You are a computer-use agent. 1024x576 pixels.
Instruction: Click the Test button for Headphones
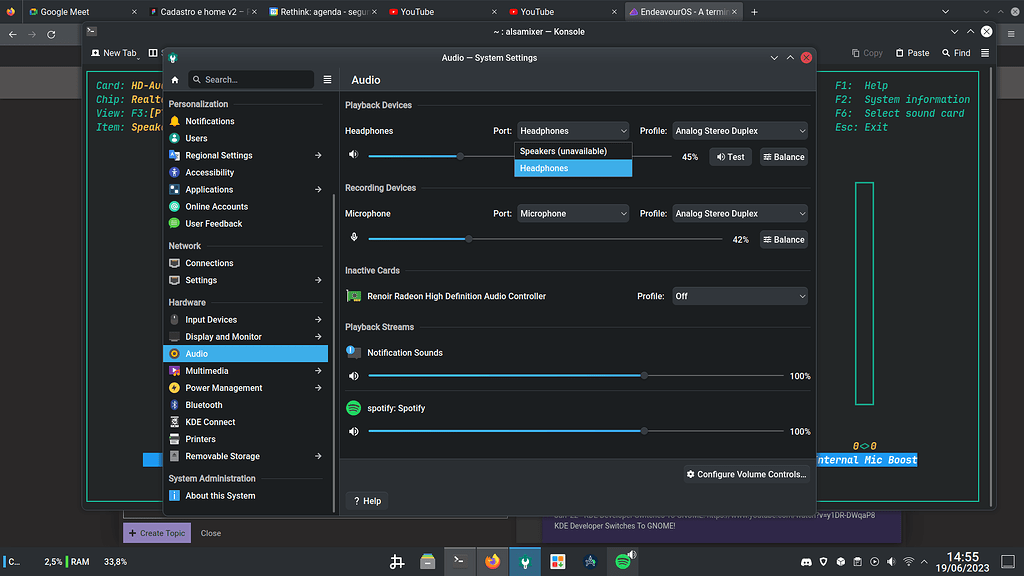(x=731, y=157)
